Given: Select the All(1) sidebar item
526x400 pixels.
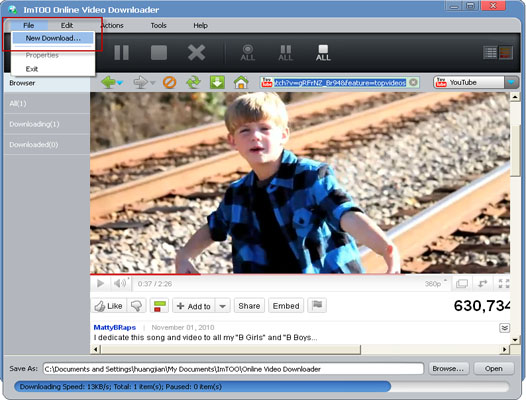Looking at the screenshot, I should coord(47,103).
